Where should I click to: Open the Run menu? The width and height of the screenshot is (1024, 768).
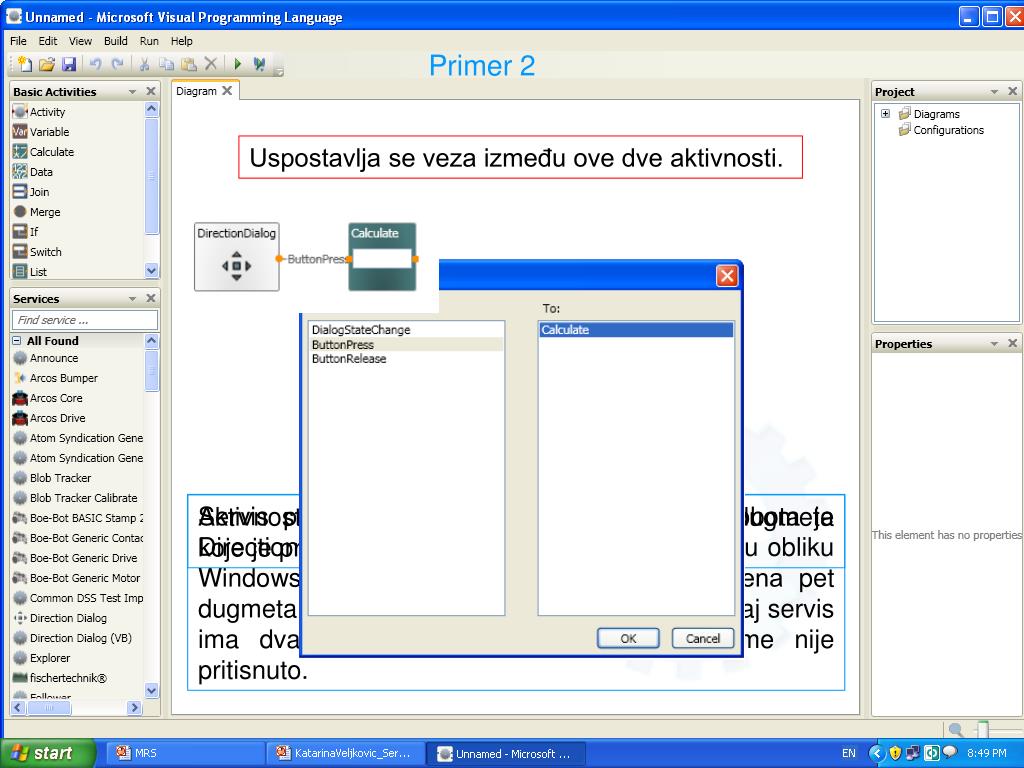pos(149,40)
